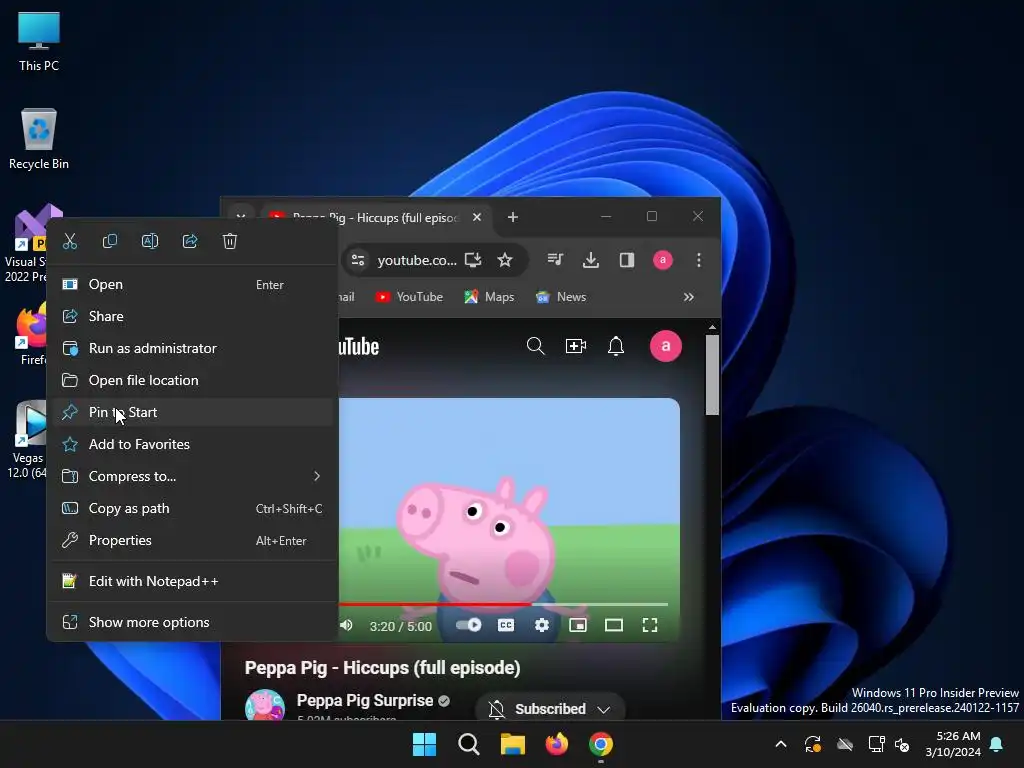Viewport: 1024px width, 768px height.
Task: Click the site info icon in address bar
Action: (x=358, y=261)
